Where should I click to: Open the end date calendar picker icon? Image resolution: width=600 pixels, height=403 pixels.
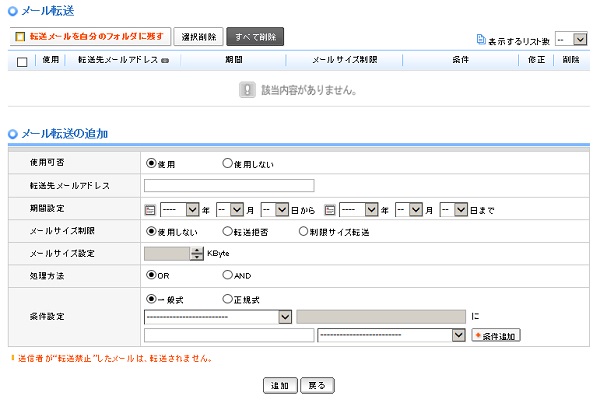point(329,210)
